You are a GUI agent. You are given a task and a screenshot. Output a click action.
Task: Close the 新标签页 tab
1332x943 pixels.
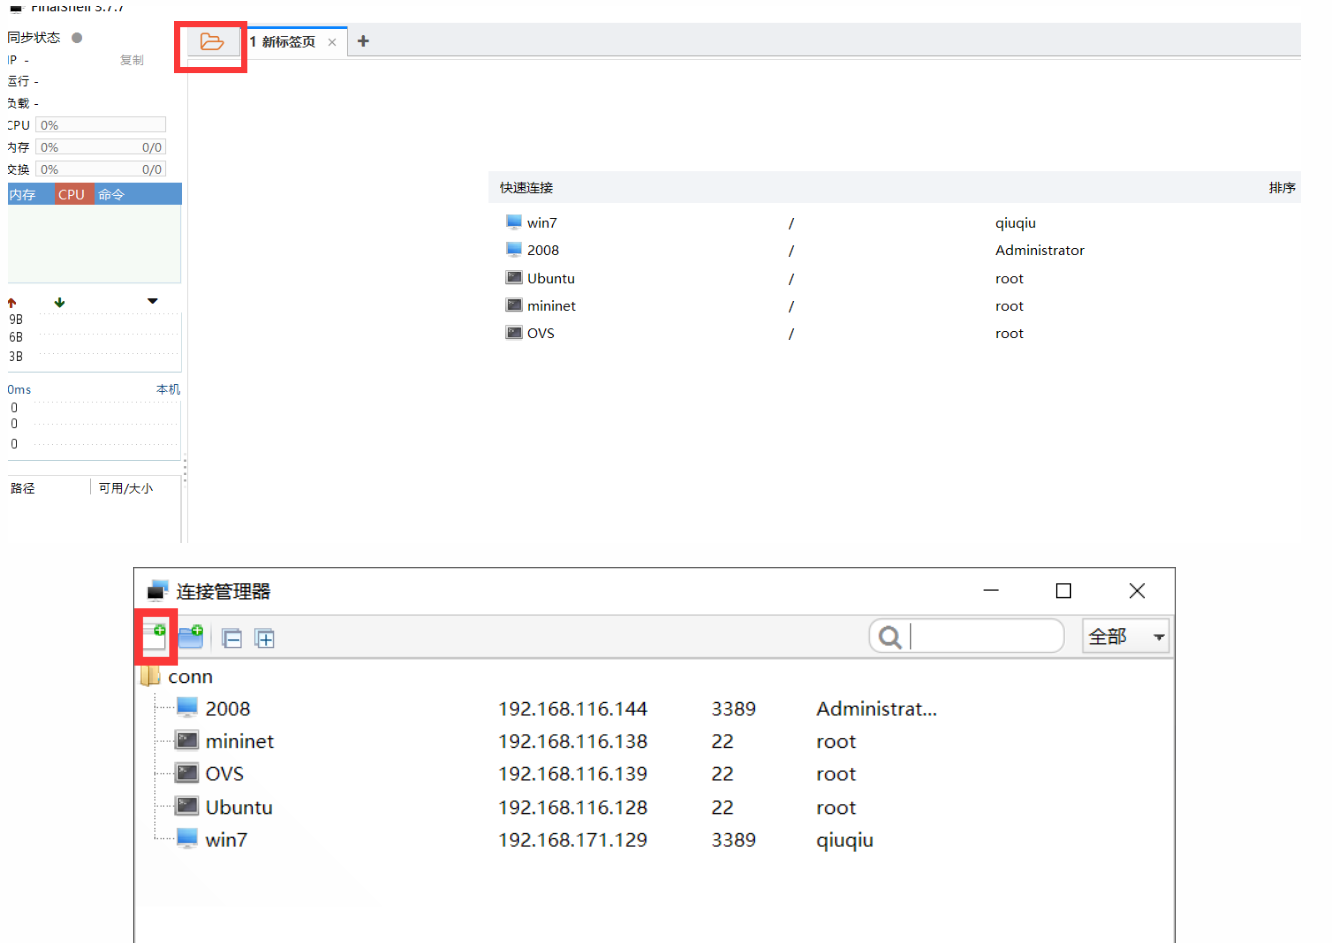point(332,42)
